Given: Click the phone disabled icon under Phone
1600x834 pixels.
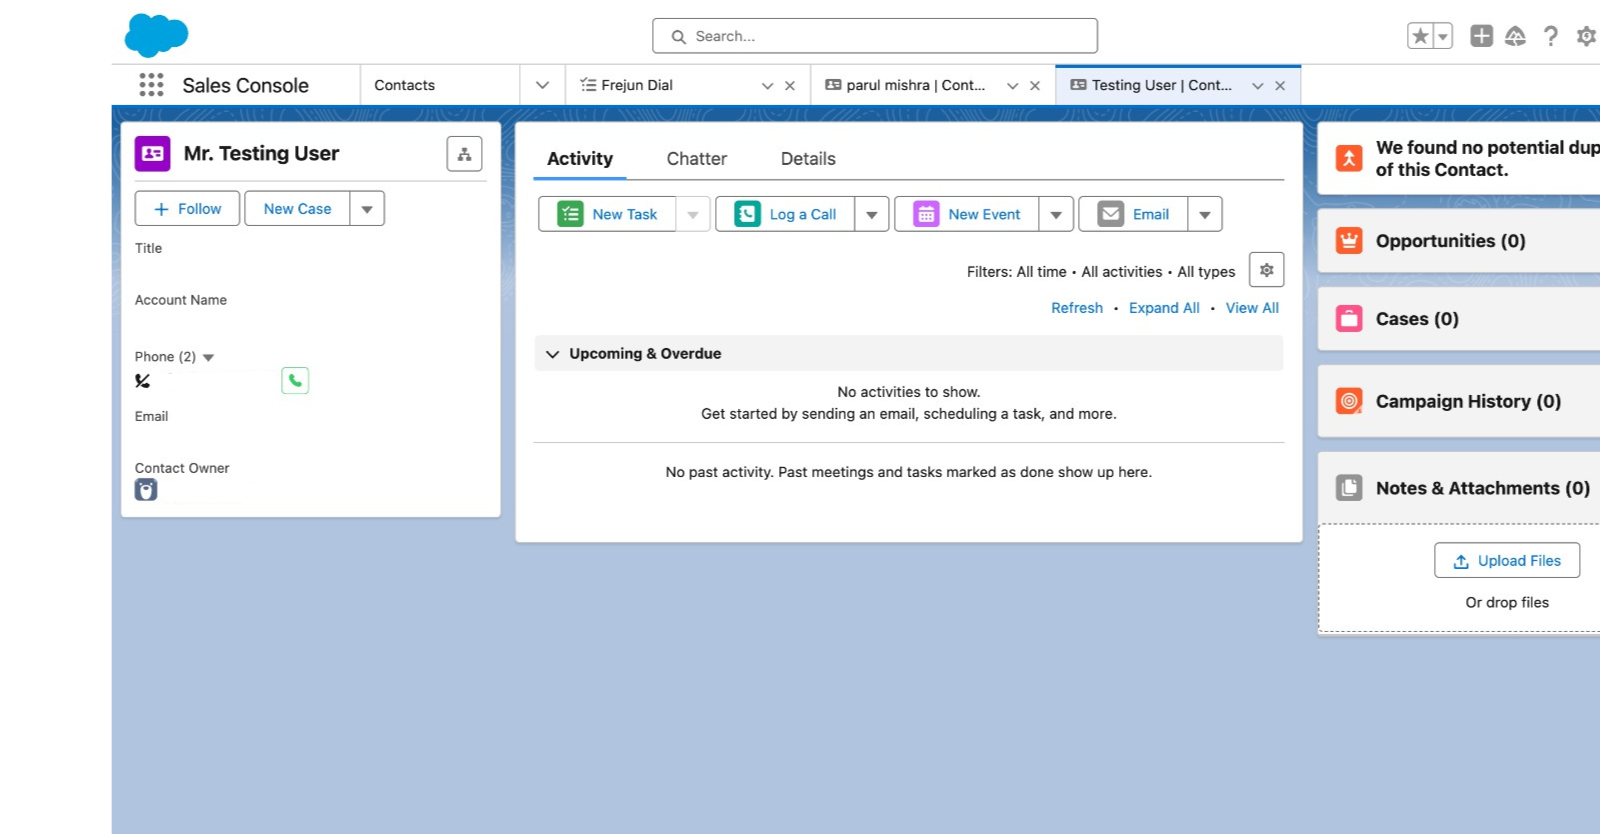Looking at the screenshot, I should pos(143,381).
